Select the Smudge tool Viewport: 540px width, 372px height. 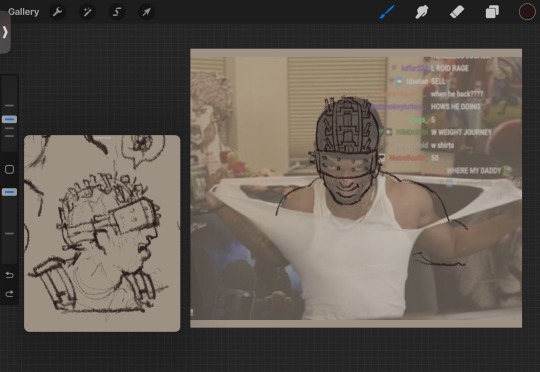pyautogui.click(x=422, y=12)
